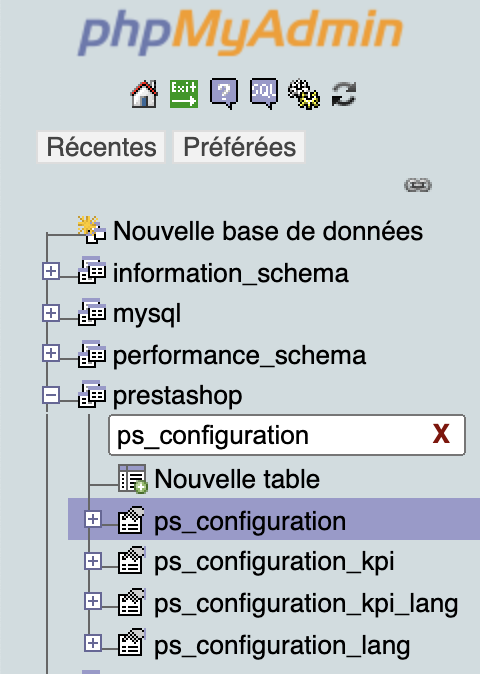Click the ps_configuration_kpi table icon
Viewport: 480px width, 674px height.
(x=131, y=561)
